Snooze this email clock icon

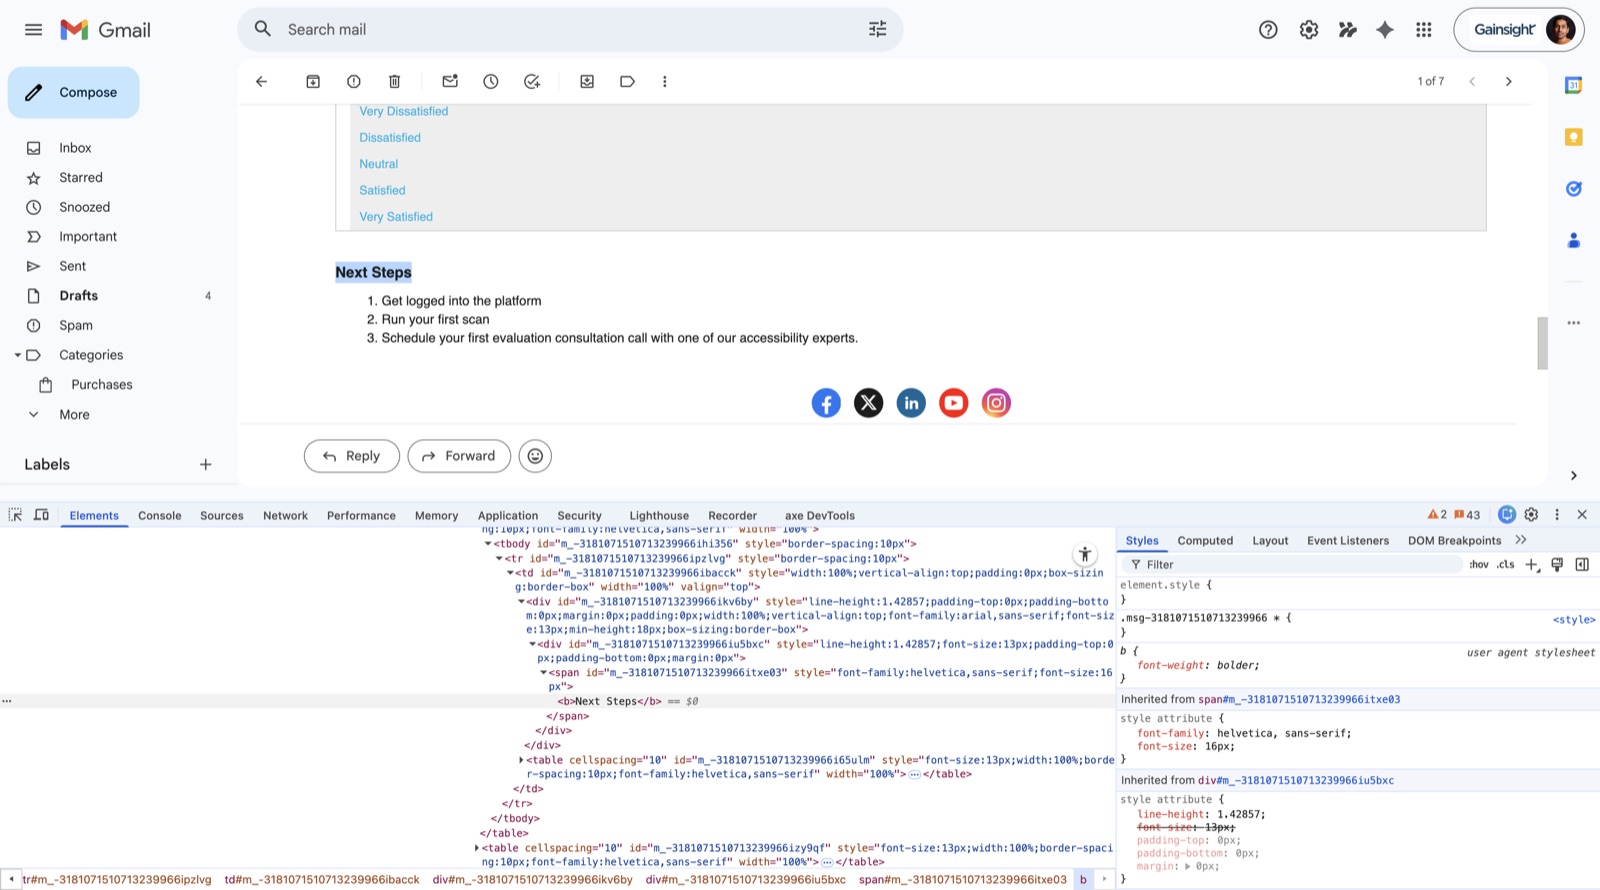[491, 81]
